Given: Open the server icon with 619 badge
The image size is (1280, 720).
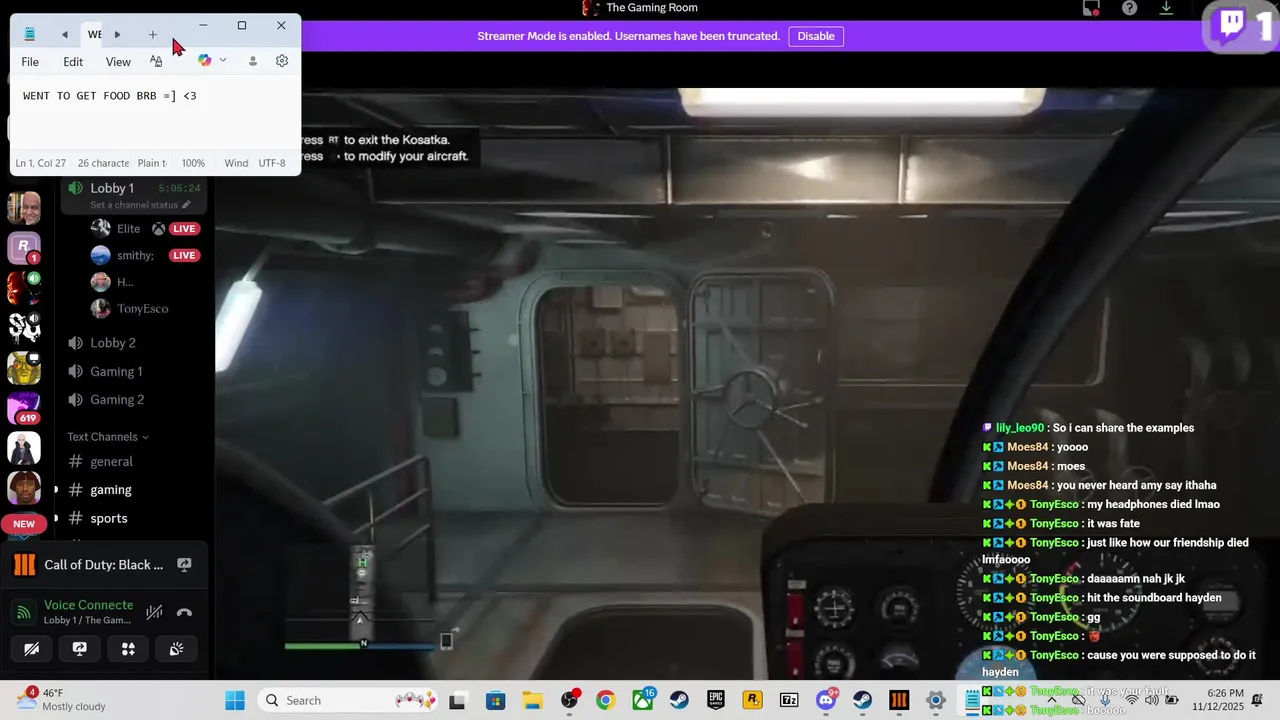Looking at the screenshot, I should [x=24, y=408].
